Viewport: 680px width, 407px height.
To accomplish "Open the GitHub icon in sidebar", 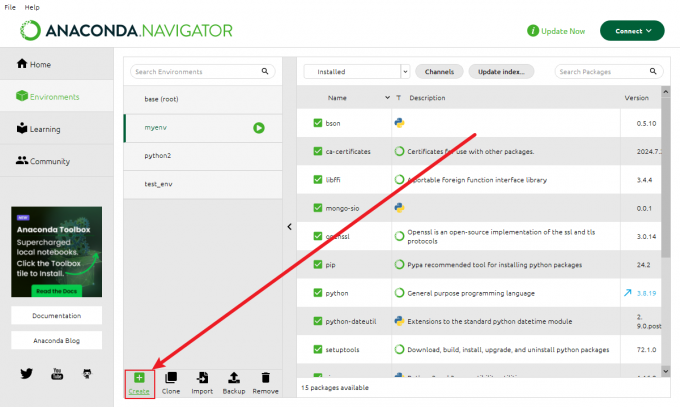I will click(87, 374).
